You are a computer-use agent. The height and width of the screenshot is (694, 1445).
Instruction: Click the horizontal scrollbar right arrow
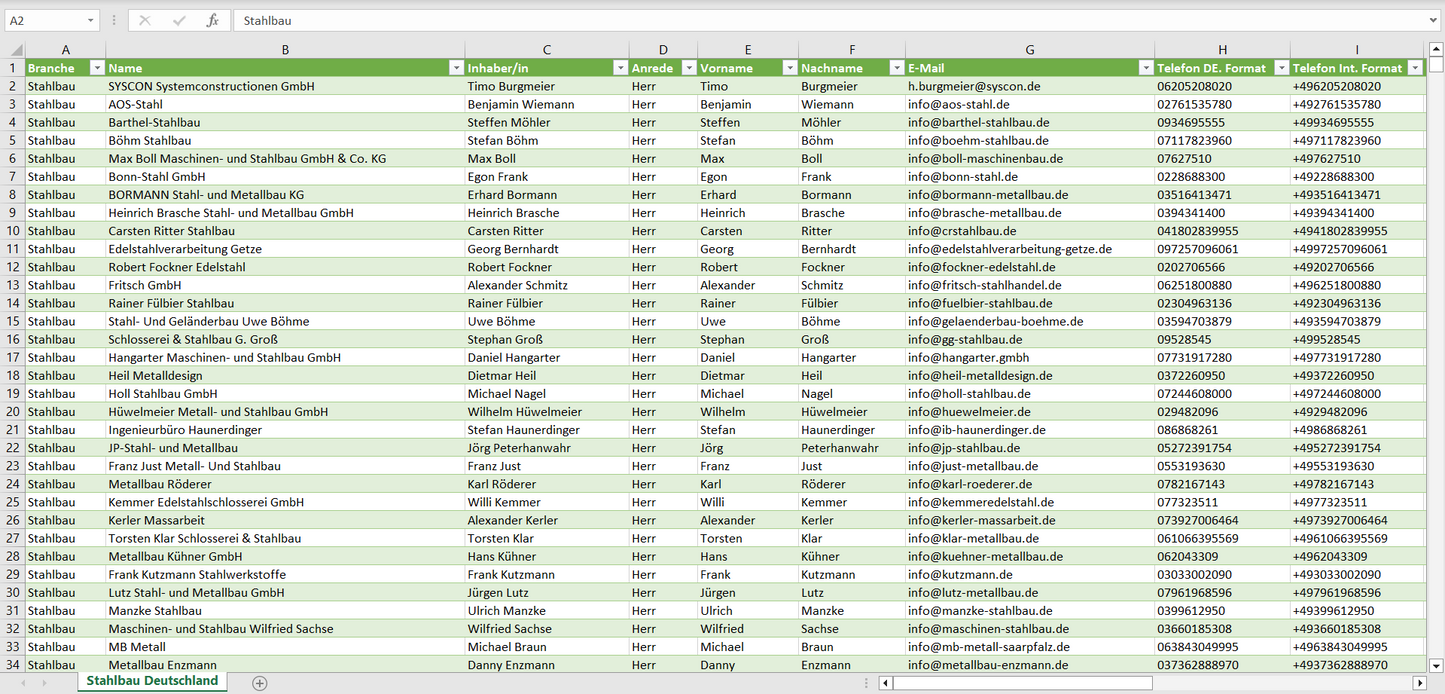tap(1419, 683)
